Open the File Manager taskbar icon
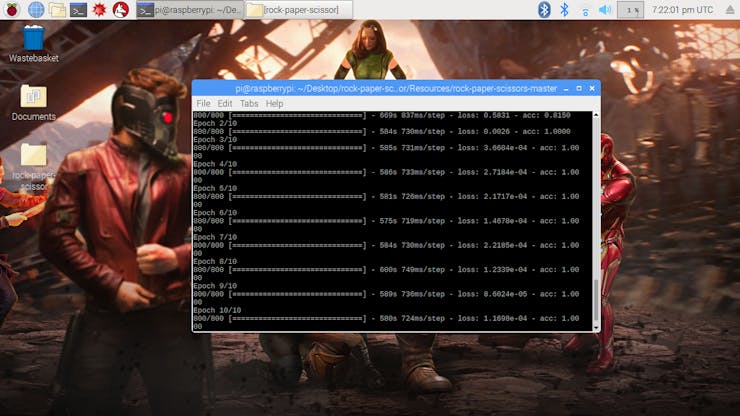The height and width of the screenshot is (416, 740). pyautogui.click(x=57, y=9)
